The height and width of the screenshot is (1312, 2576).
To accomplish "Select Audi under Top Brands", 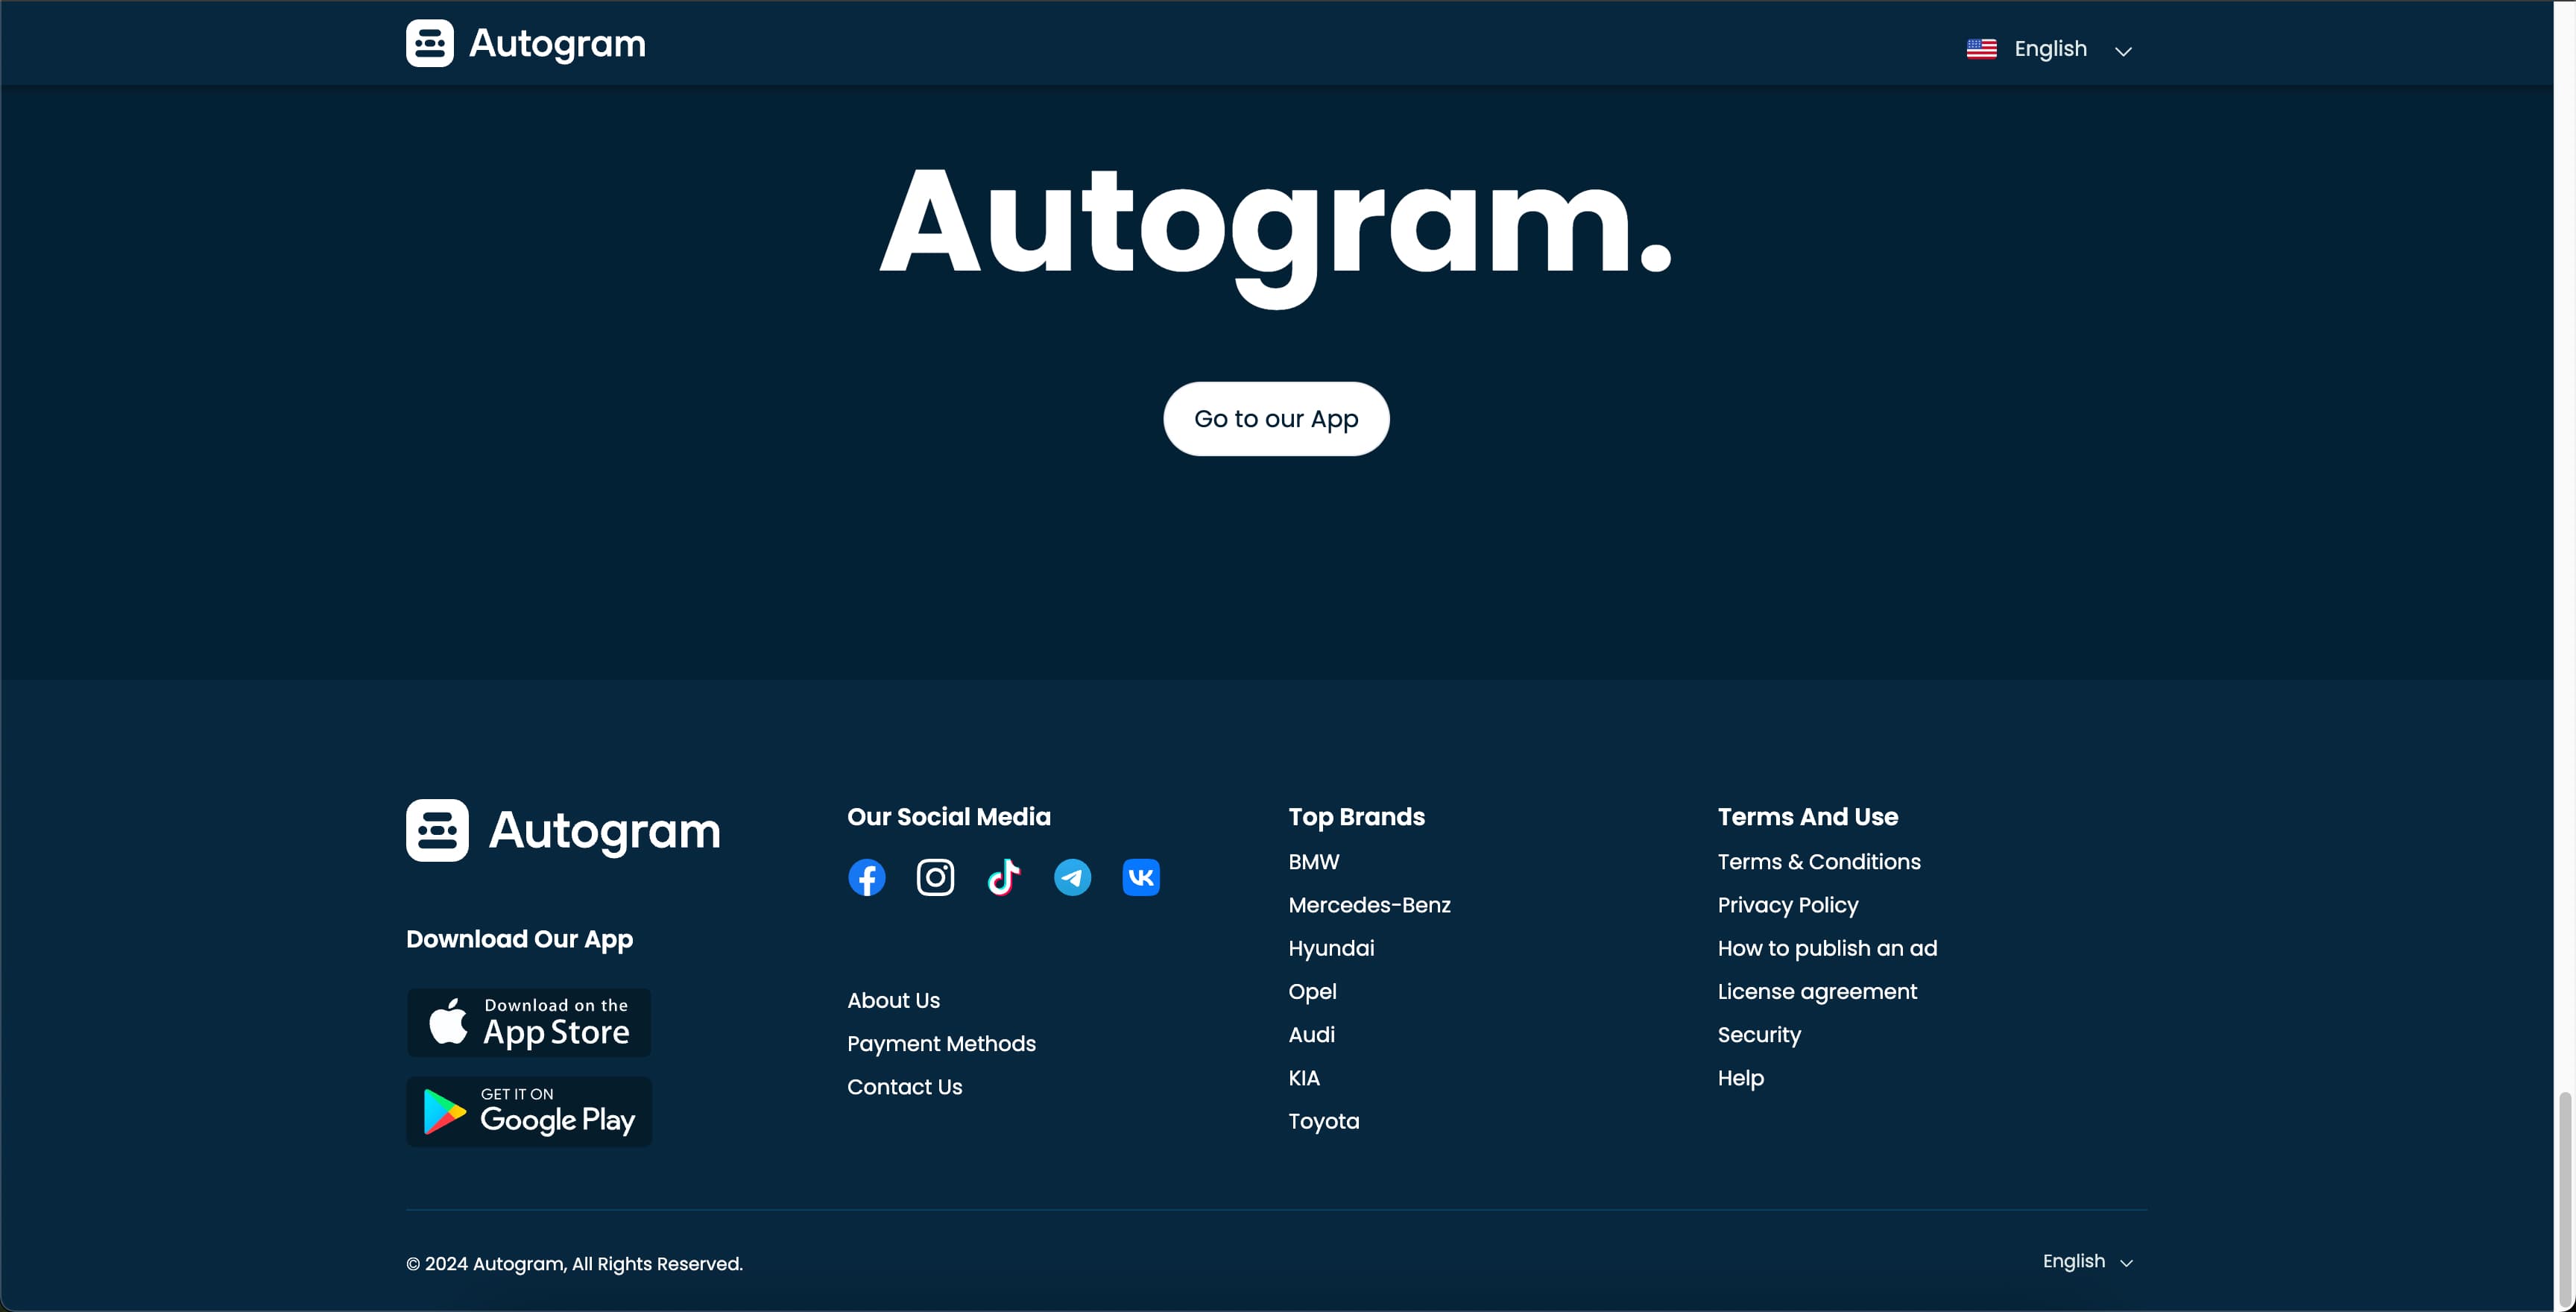I will [x=1311, y=1035].
